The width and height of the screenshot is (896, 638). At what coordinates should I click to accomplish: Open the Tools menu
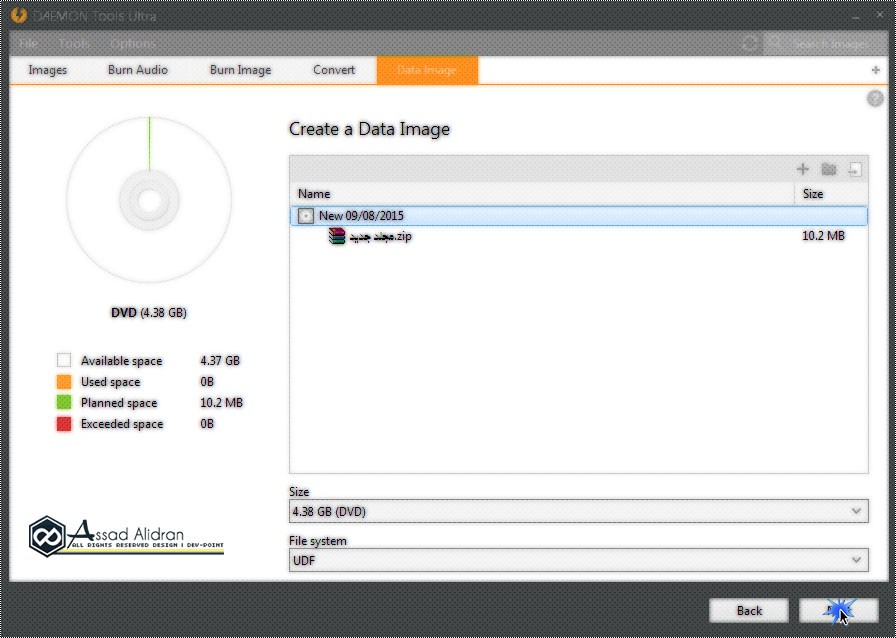74,43
